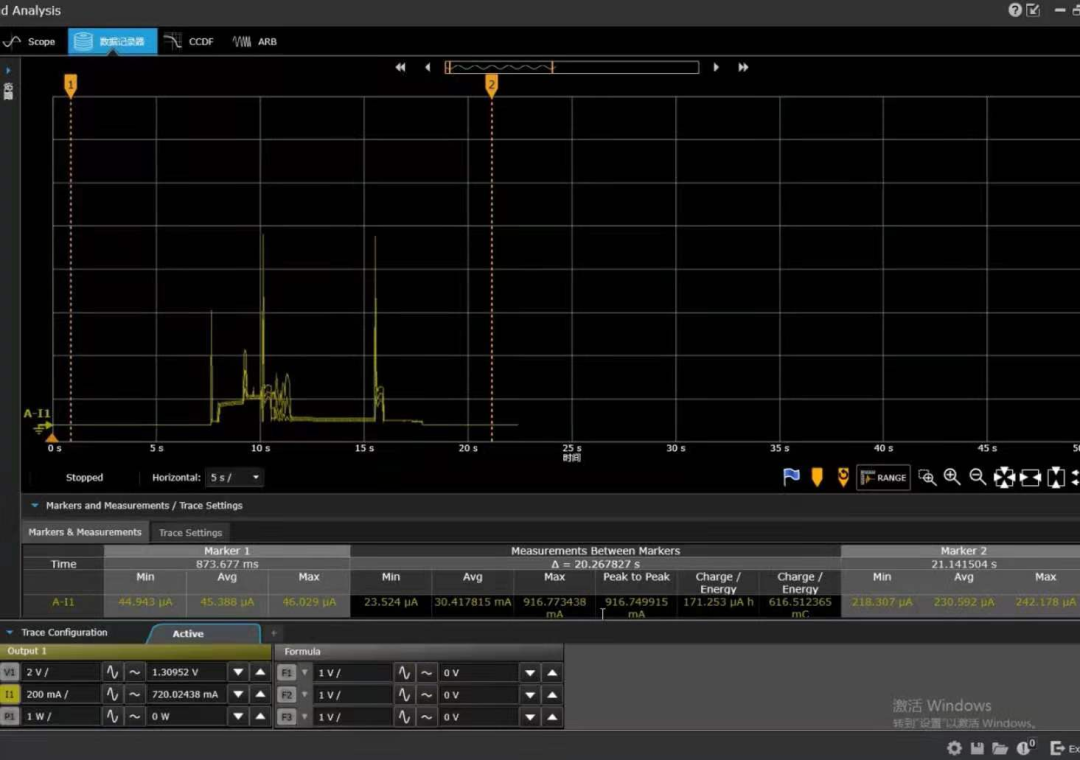Step back one screen in data
This screenshot has height=760, width=1080.
[x=428, y=67]
